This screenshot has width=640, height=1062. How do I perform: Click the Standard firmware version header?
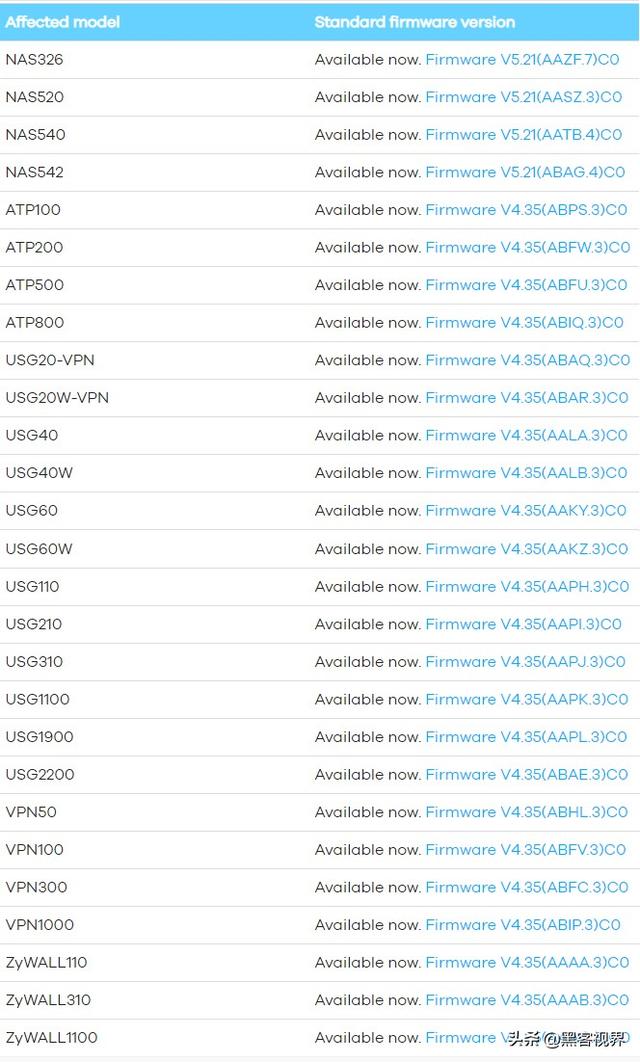[x=415, y=22]
